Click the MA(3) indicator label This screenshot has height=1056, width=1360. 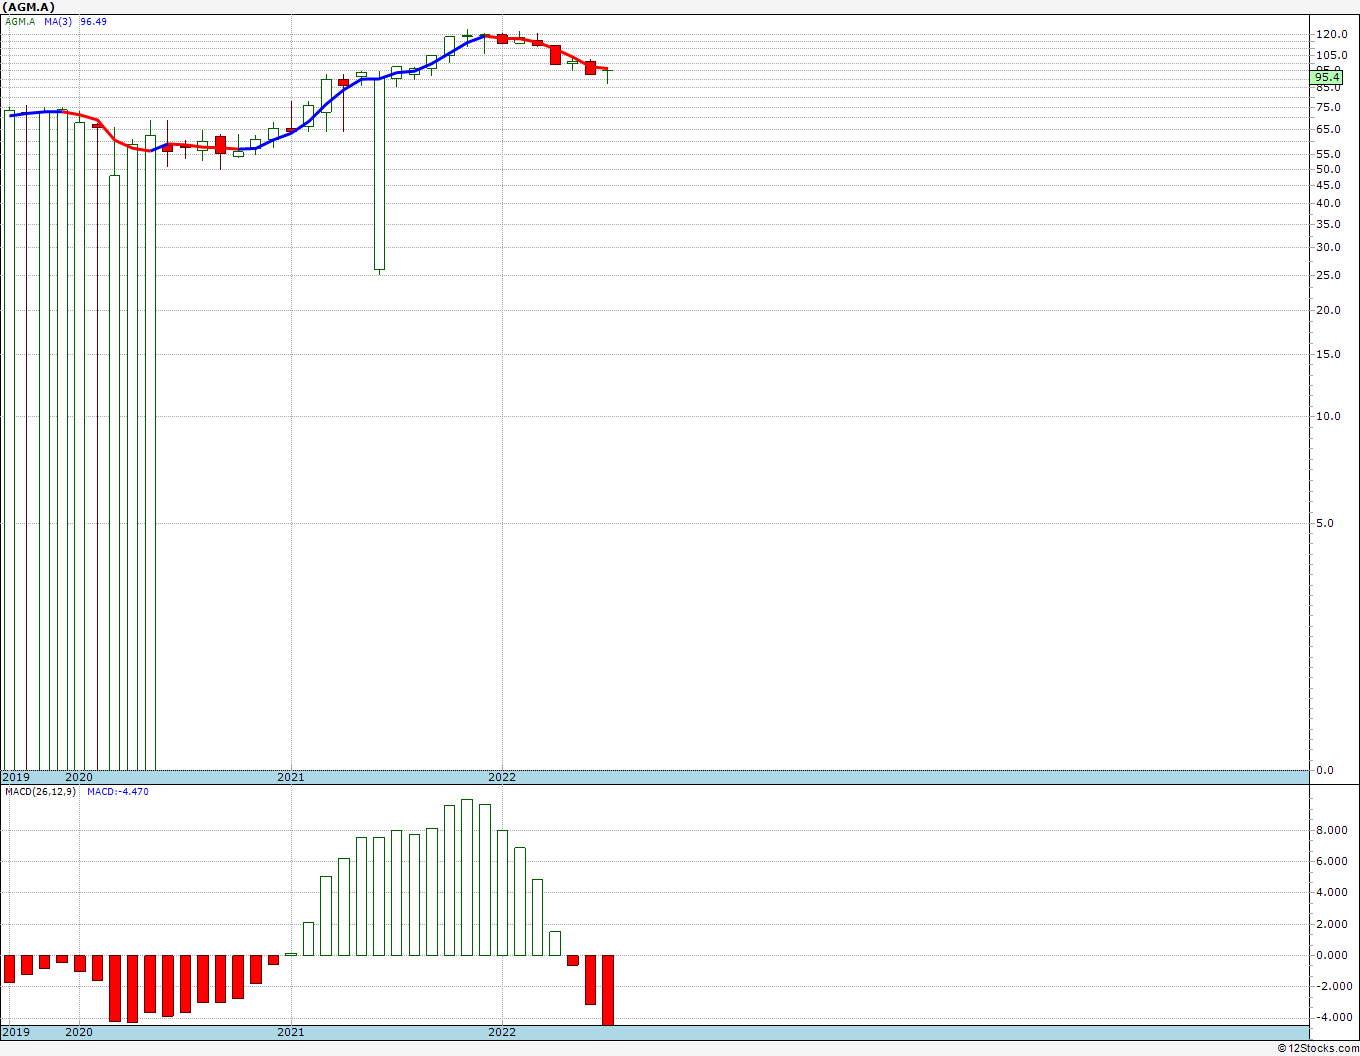tap(58, 21)
